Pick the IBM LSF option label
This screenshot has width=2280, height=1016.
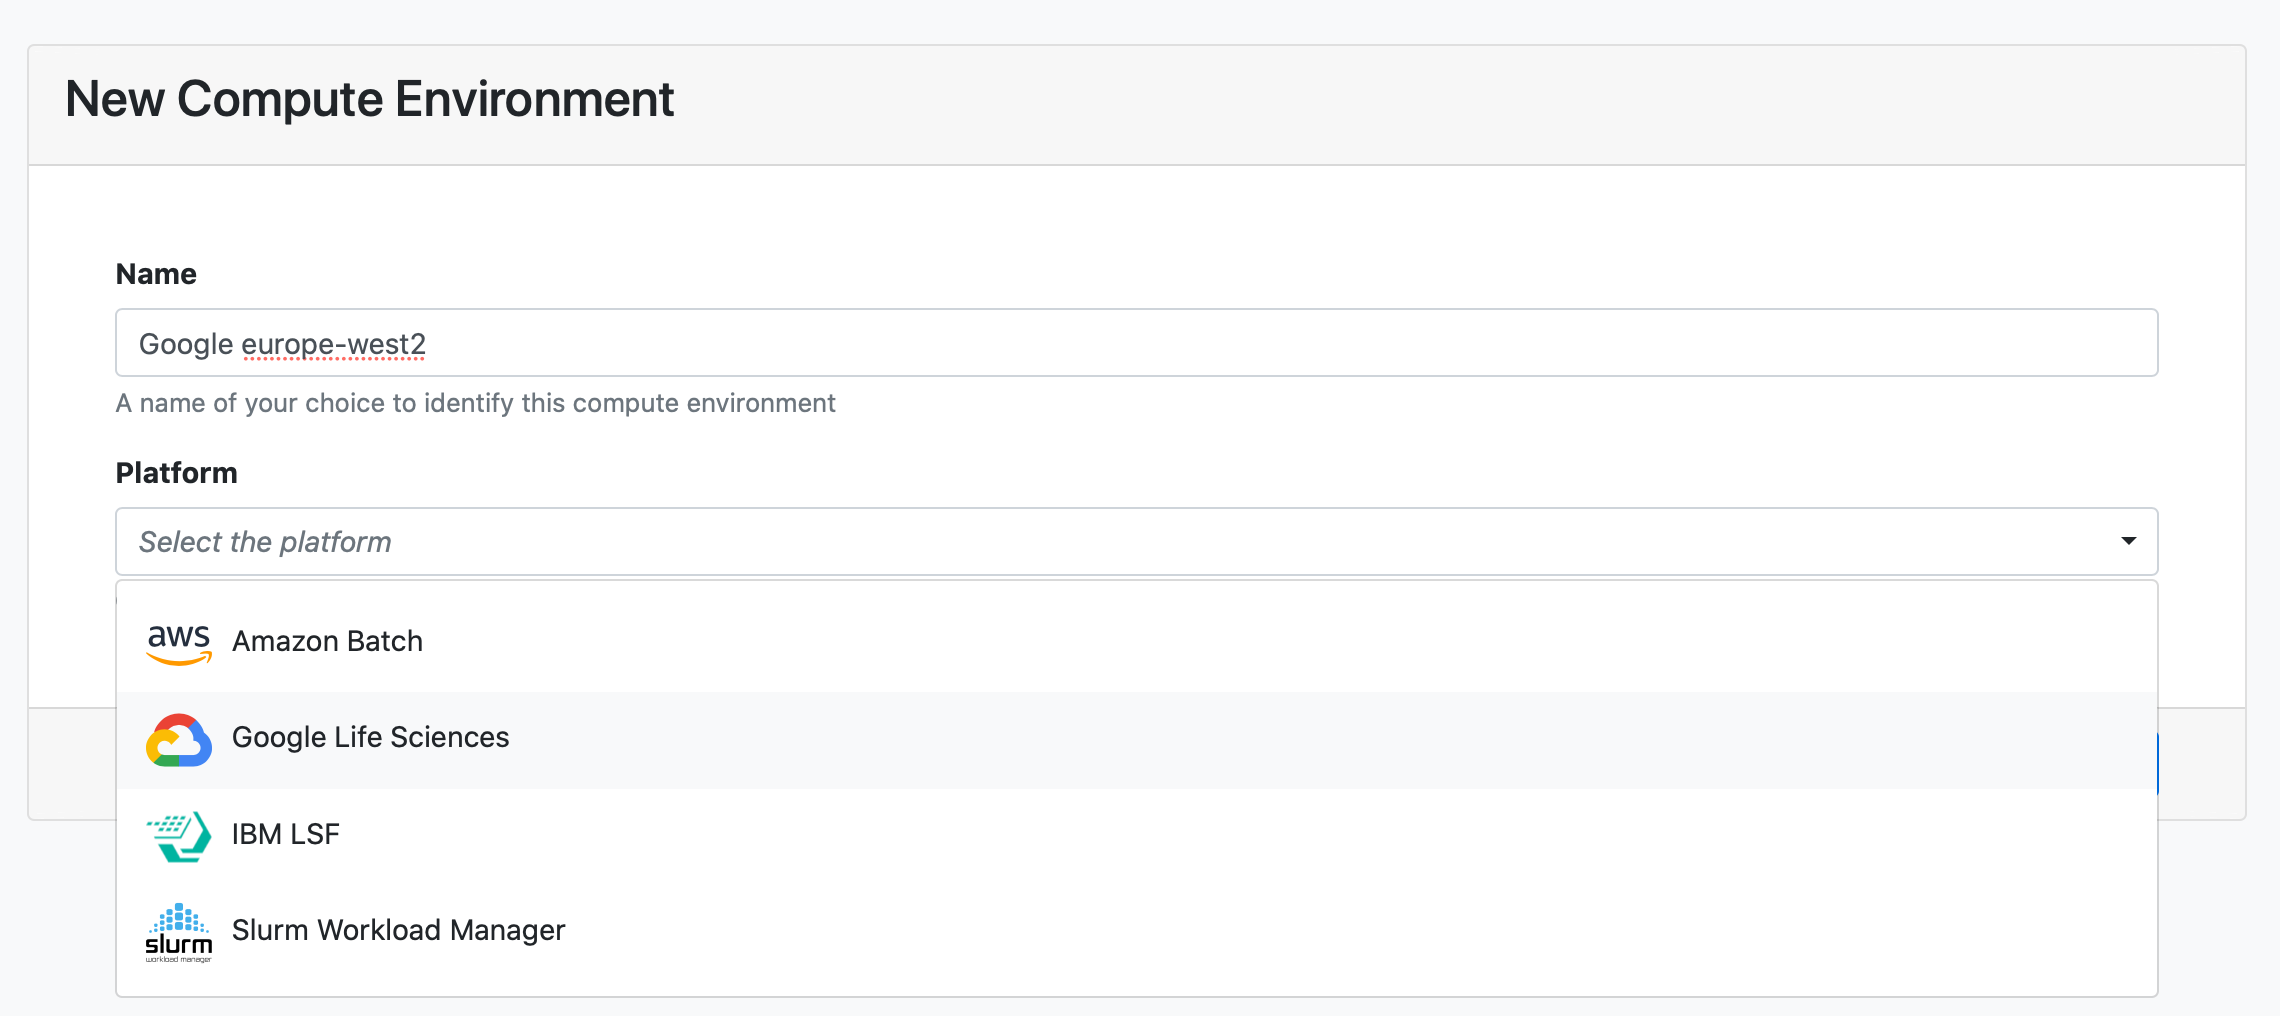pyautogui.click(x=285, y=834)
